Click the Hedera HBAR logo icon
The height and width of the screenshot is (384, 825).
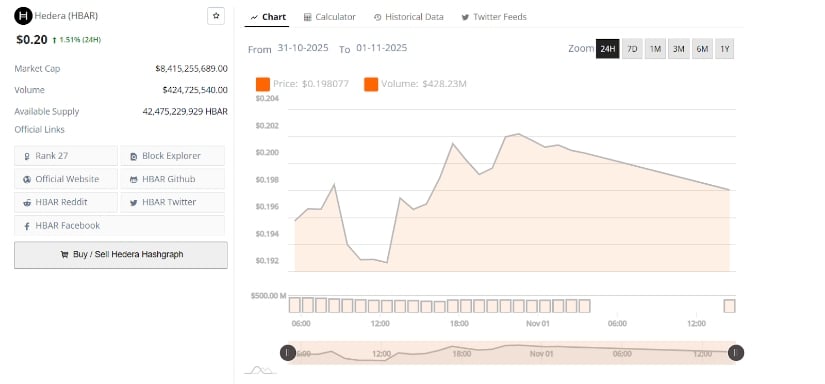point(23,16)
